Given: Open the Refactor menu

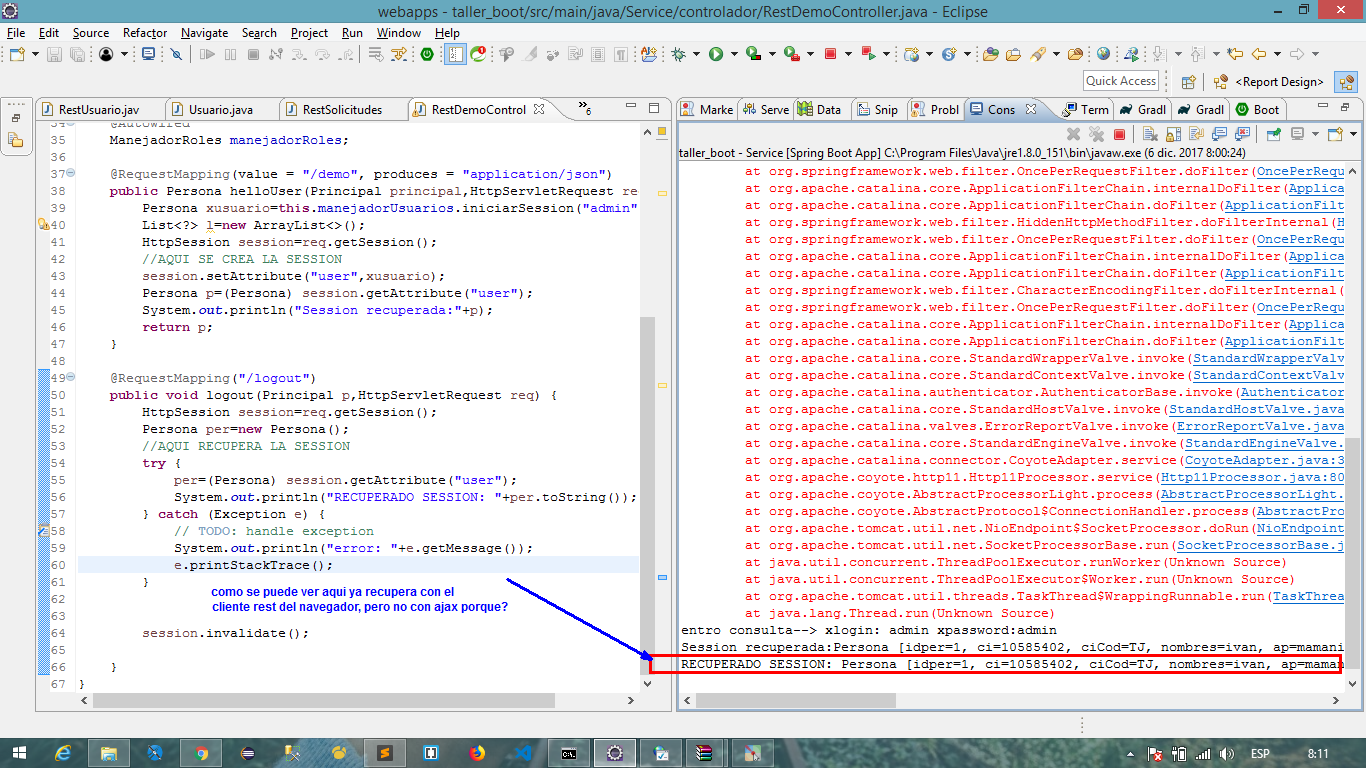Looking at the screenshot, I should (145, 32).
